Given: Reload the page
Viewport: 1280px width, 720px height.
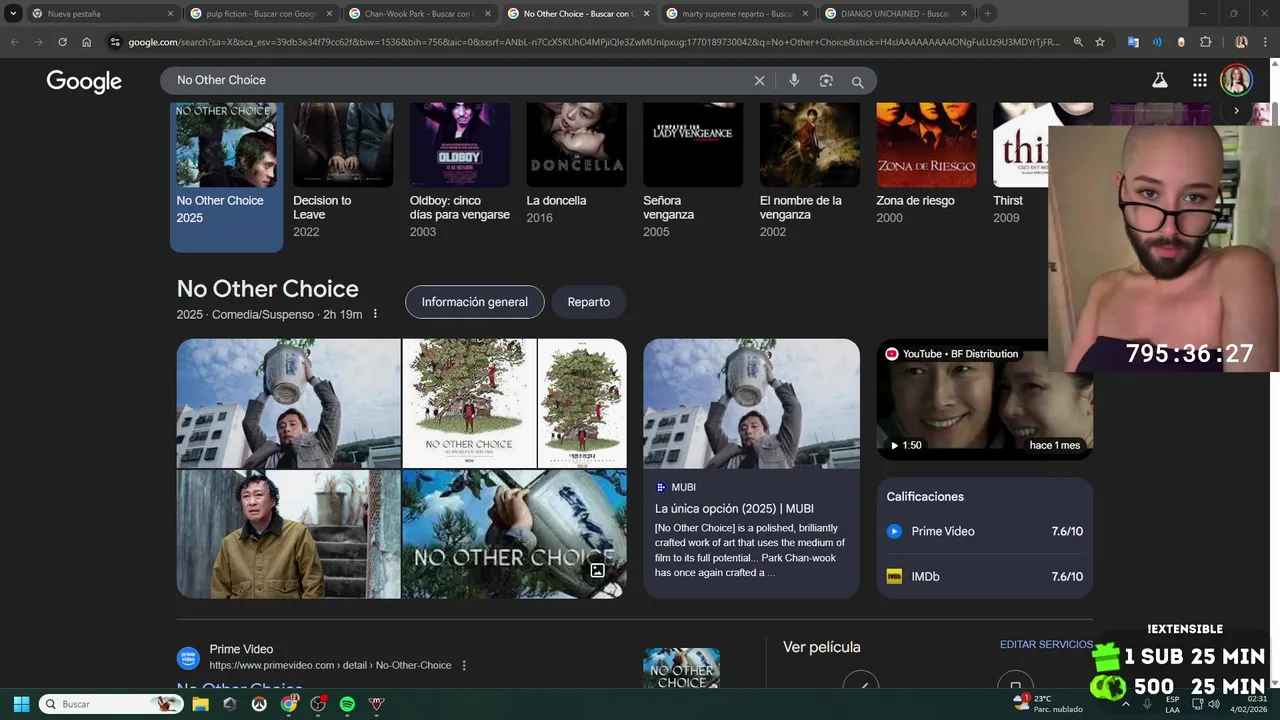Looking at the screenshot, I should click(62, 42).
